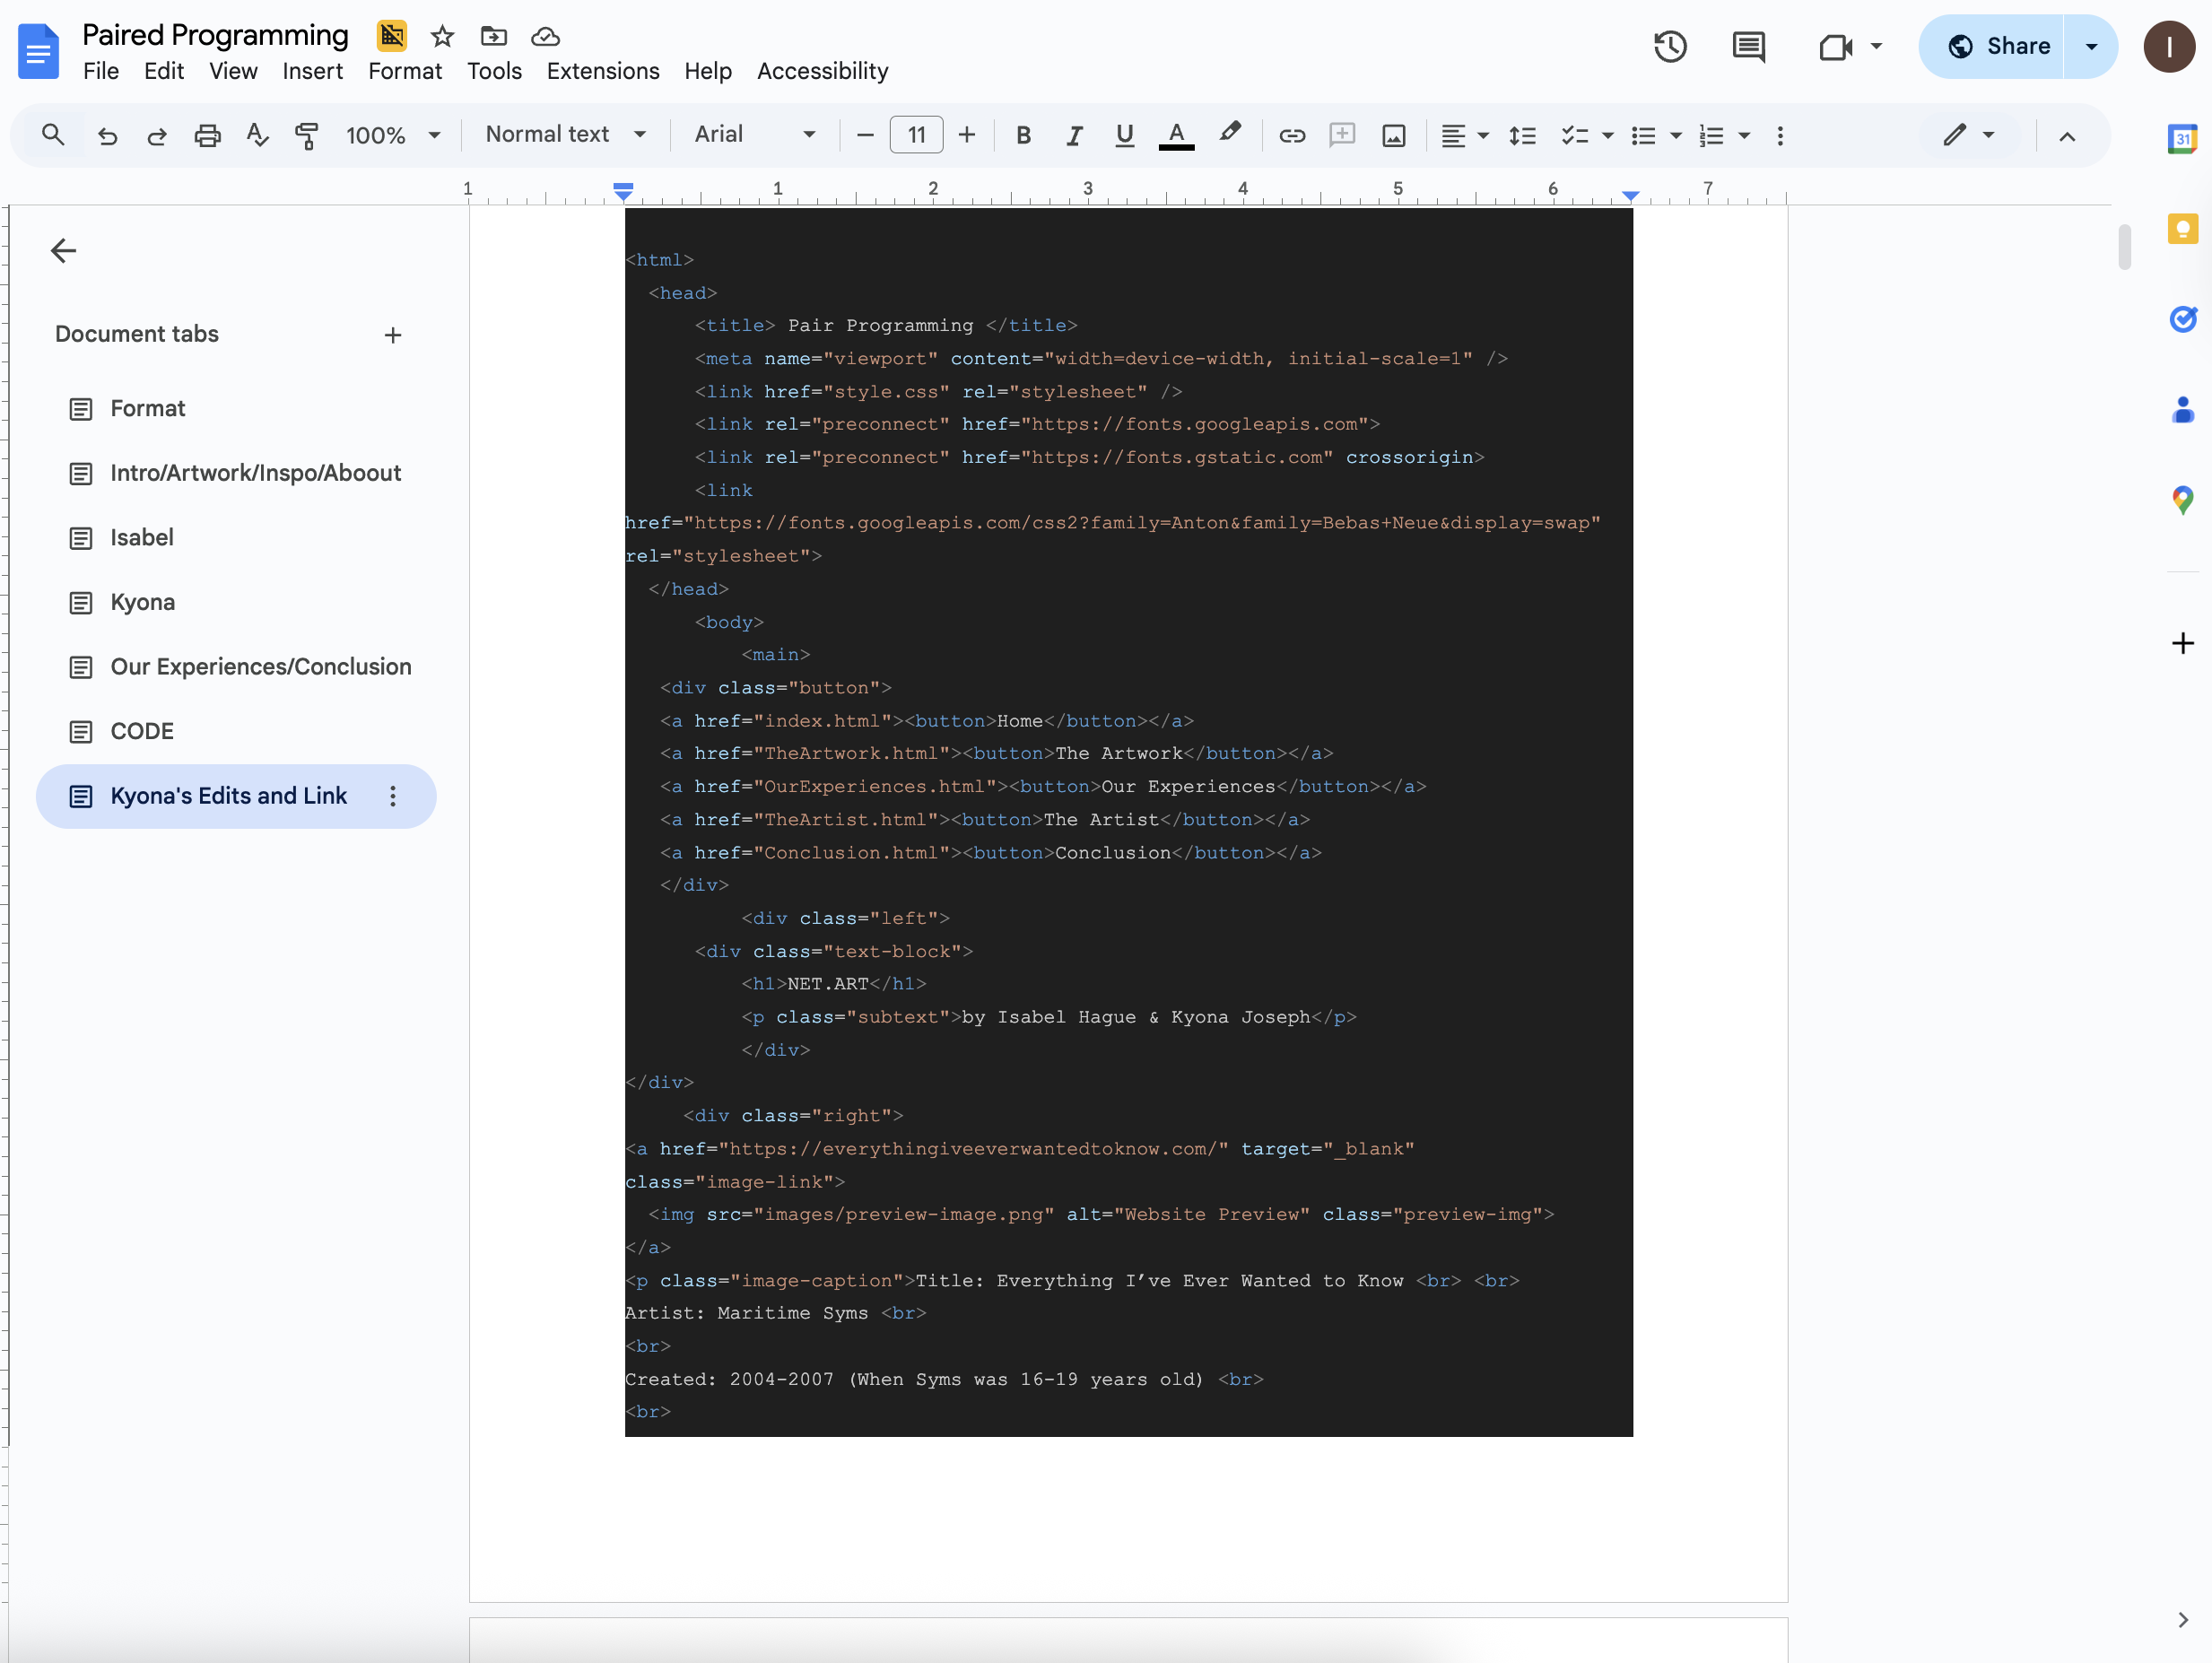Viewport: 2212px width, 1663px height.
Task: Toggle italic formatting
Action: coord(1074,135)
